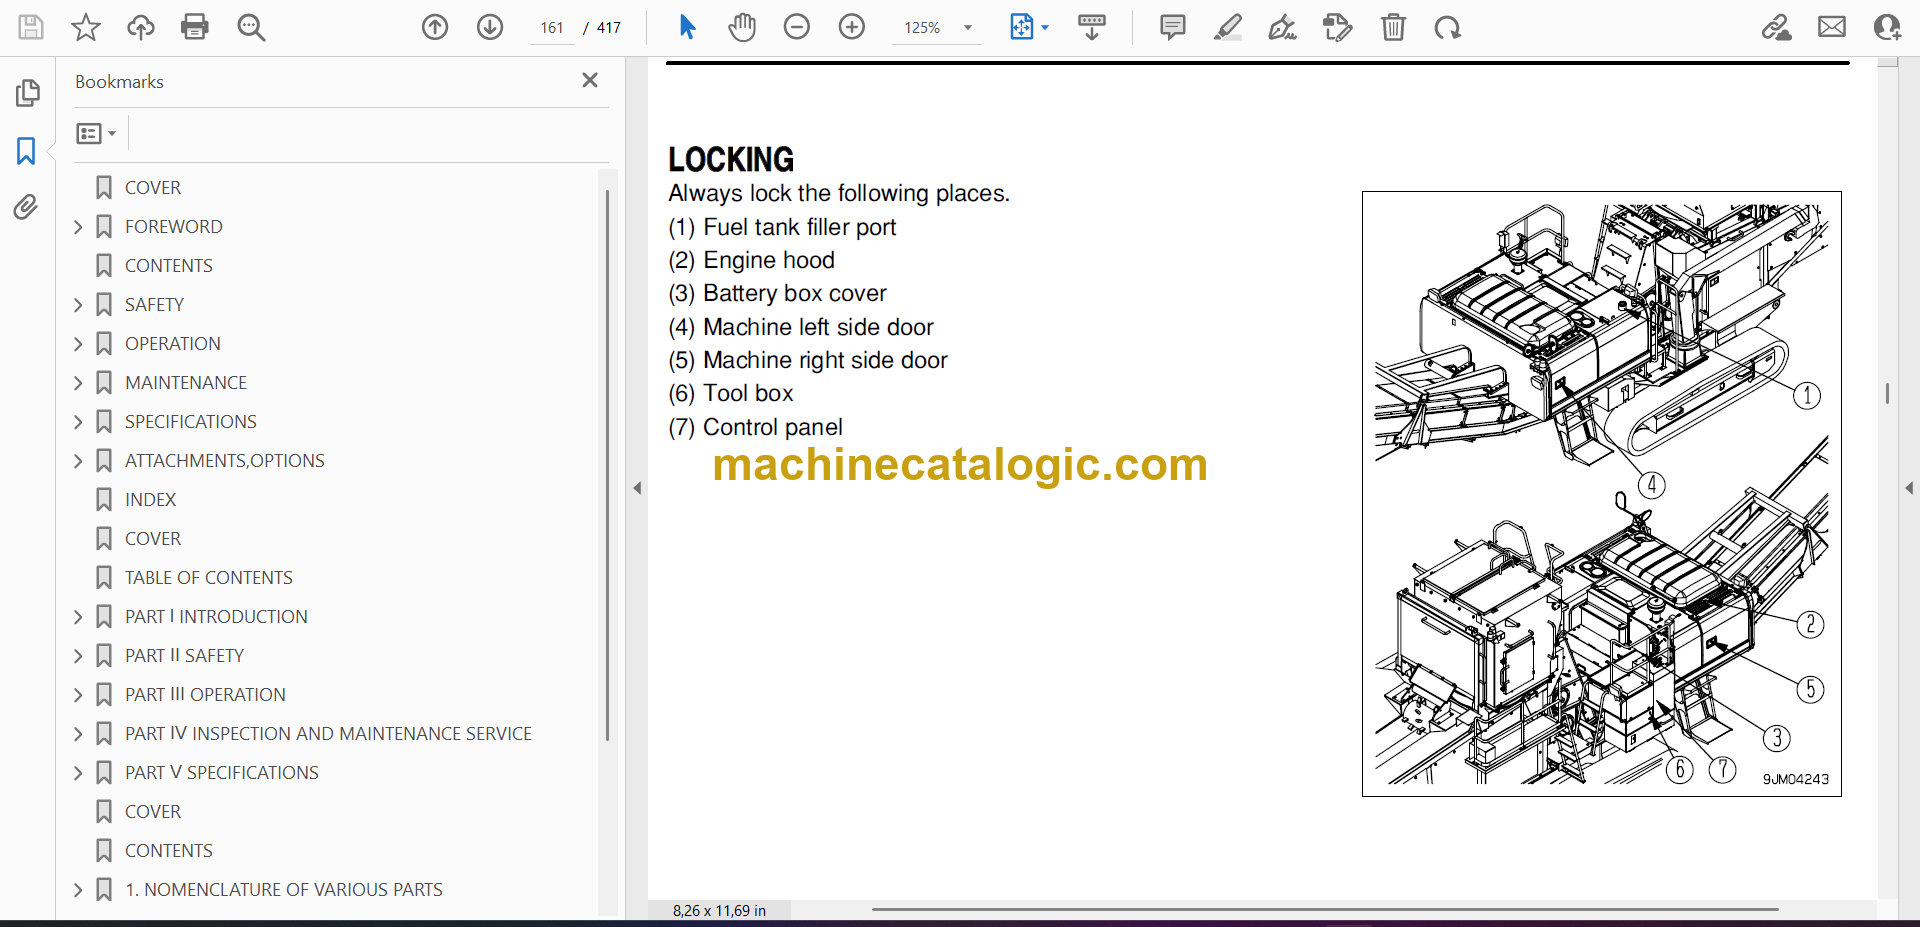Add a sticky note comment
Viewport: 1920px width, 927px height.
point(1173,27)
